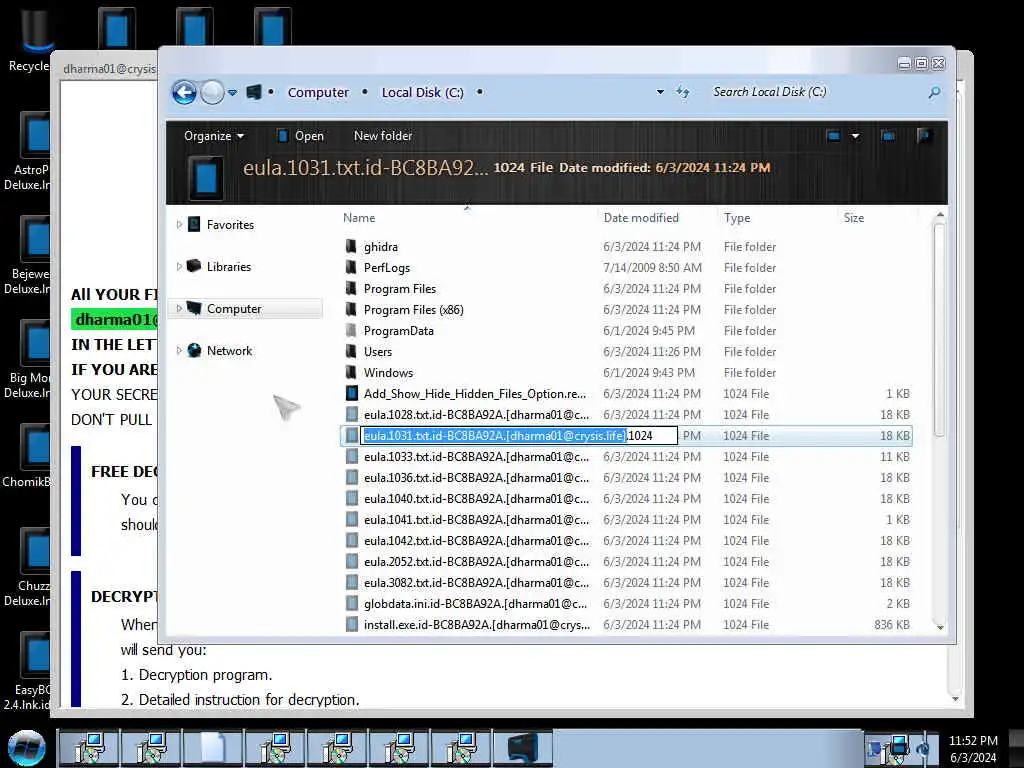Select the Program Files (x86) folder
Viewport: 1024px width, 768px height.
(x=413, y=310)
